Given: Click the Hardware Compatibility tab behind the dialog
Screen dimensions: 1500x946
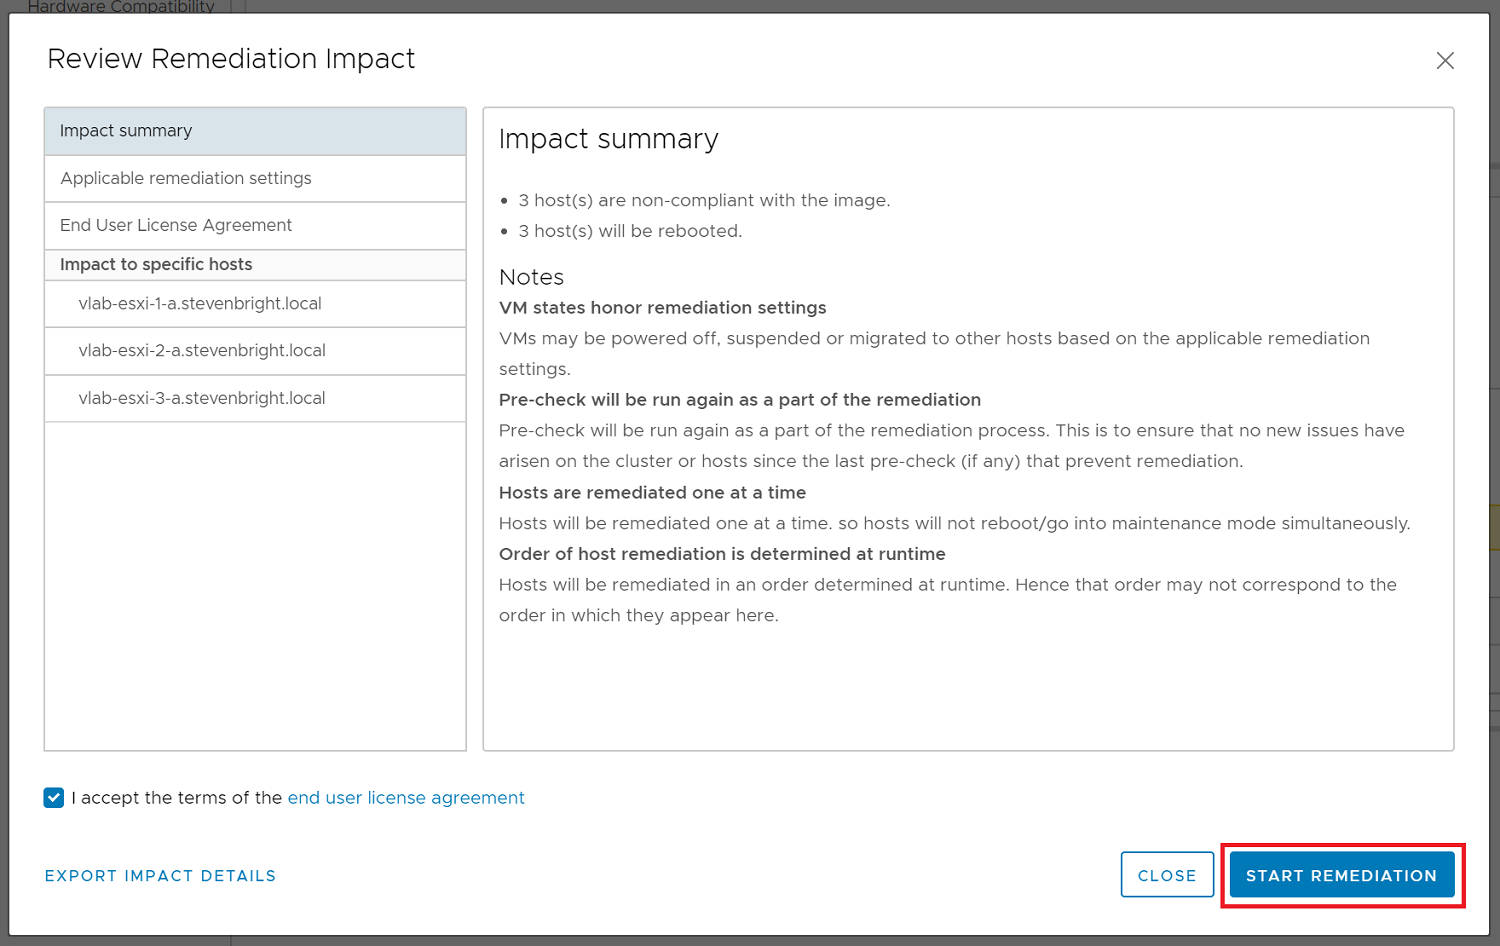Looking at the screenshot, I should (x=121, y=6).
